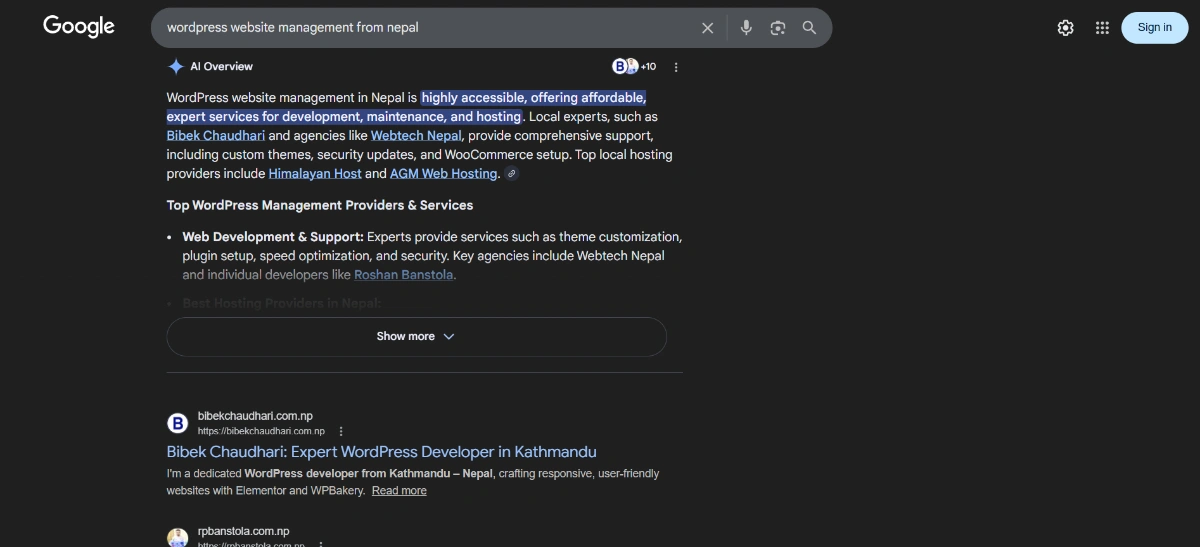Click the https://bibekchaudhari.com.np URL text
1200x547 pixels.
pos(261,432)
